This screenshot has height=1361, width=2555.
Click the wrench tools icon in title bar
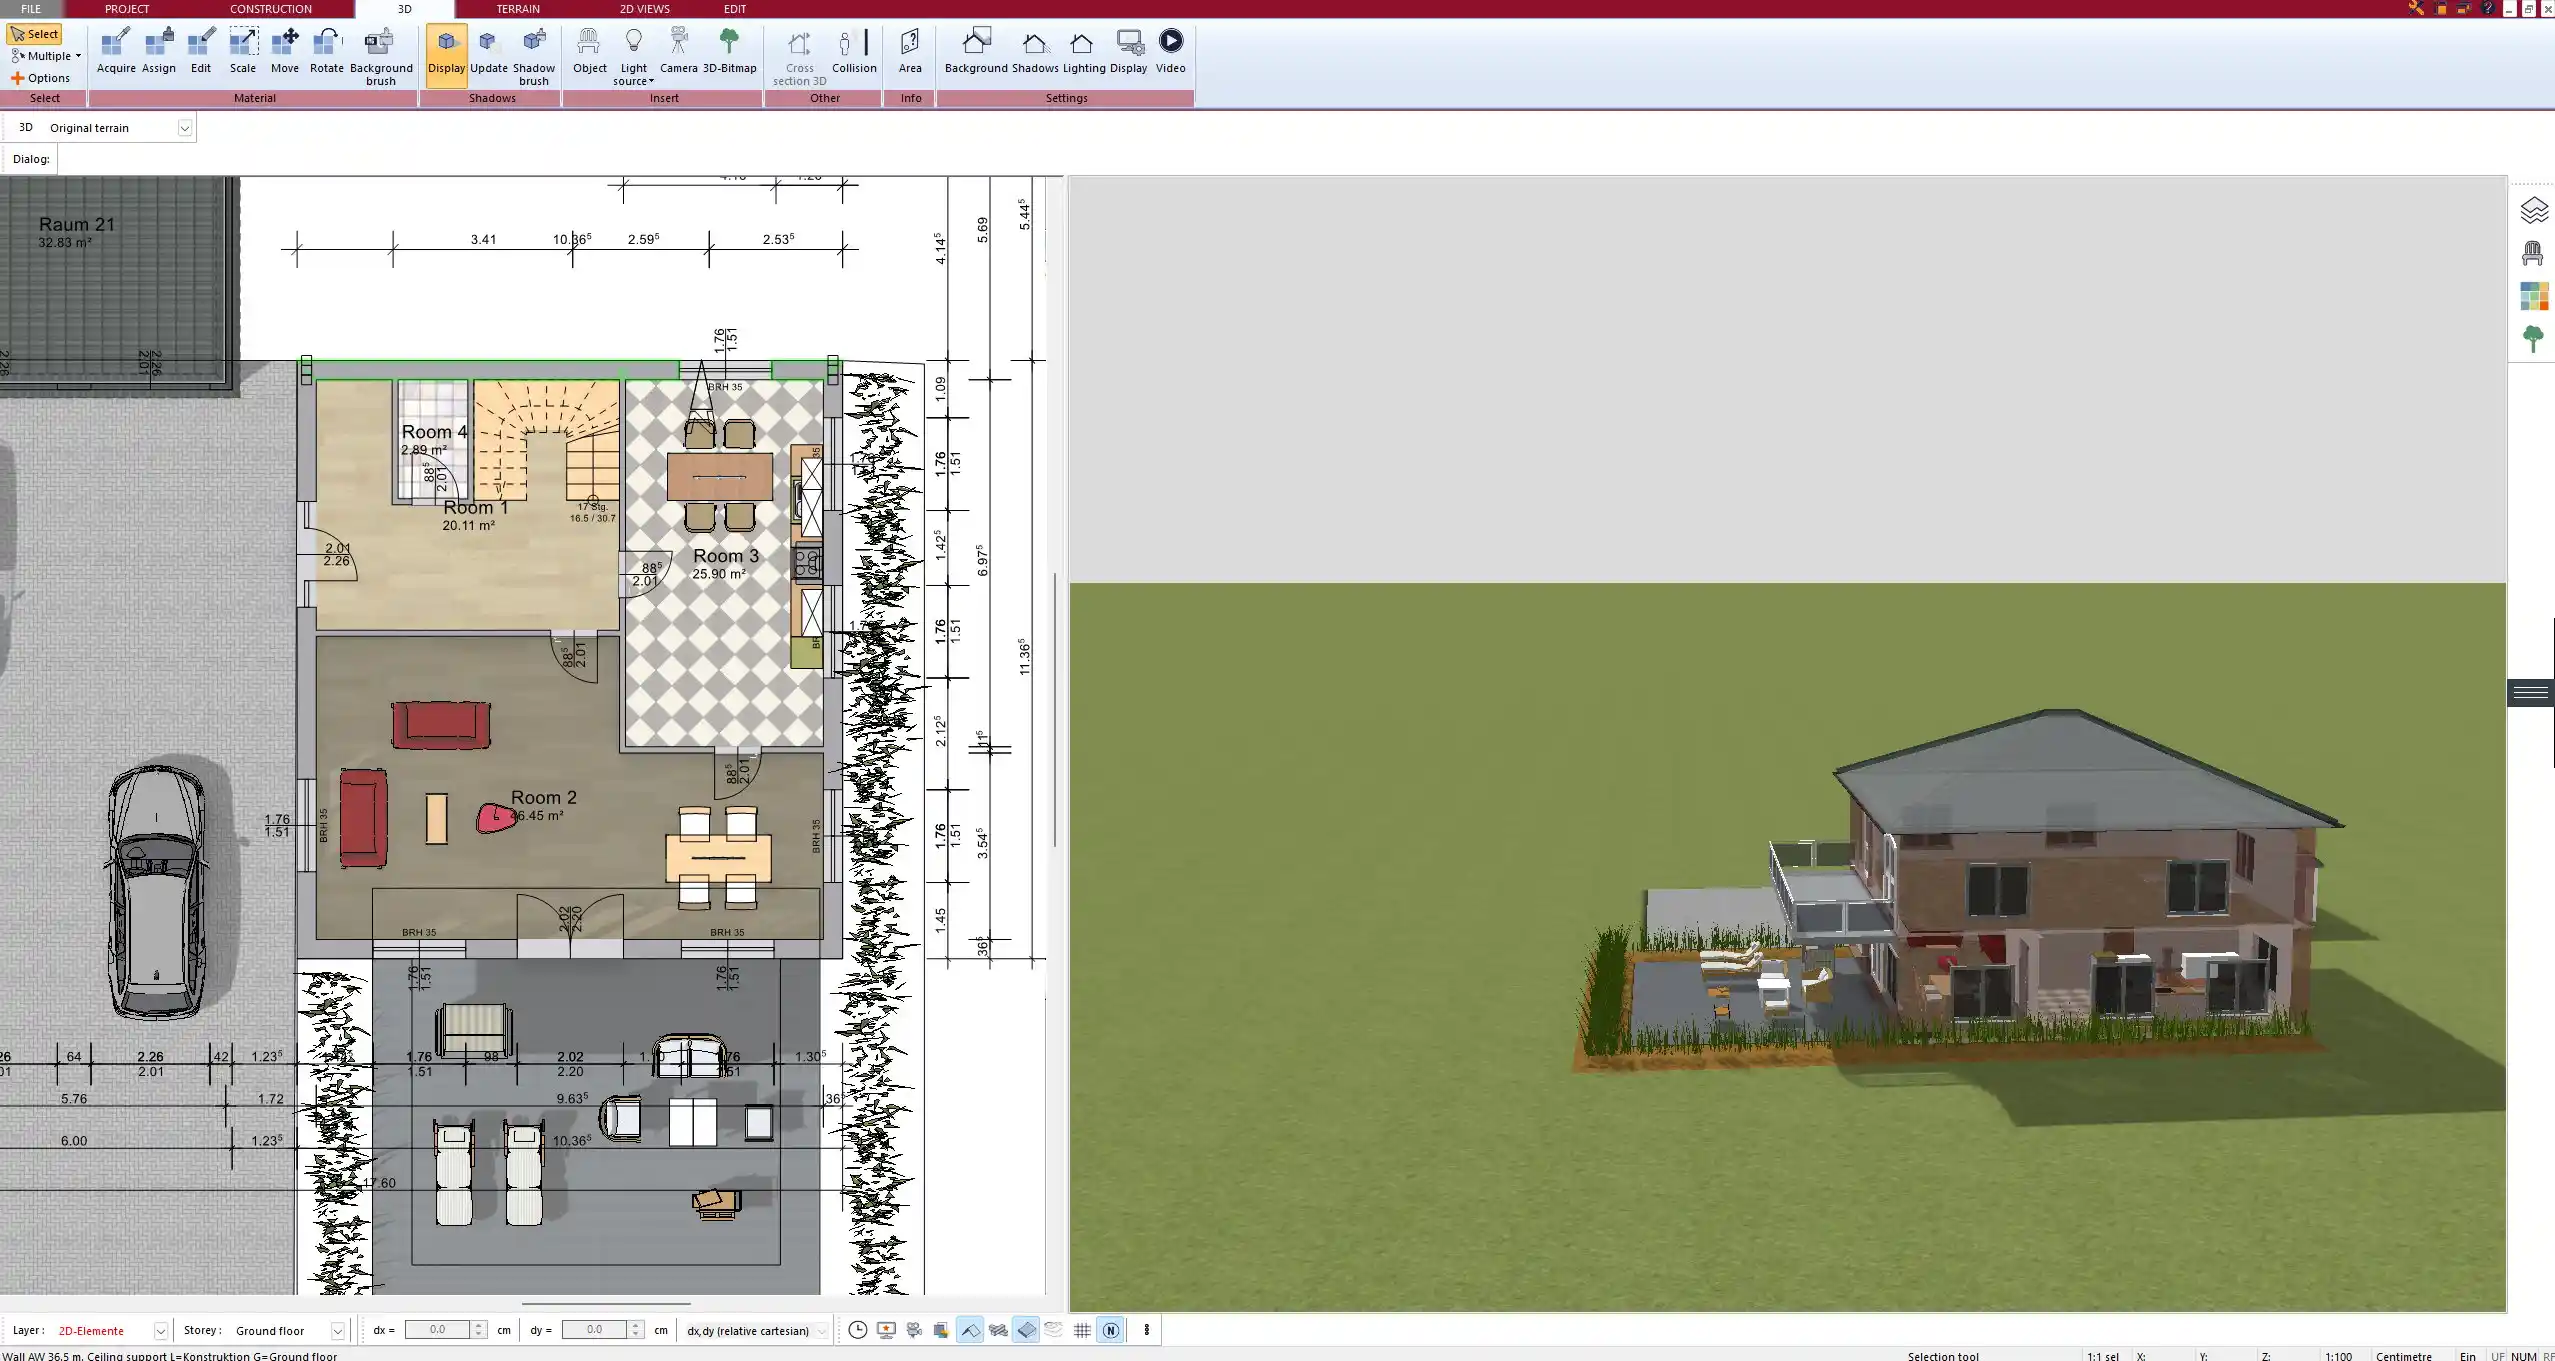(x=2416, y=9)
